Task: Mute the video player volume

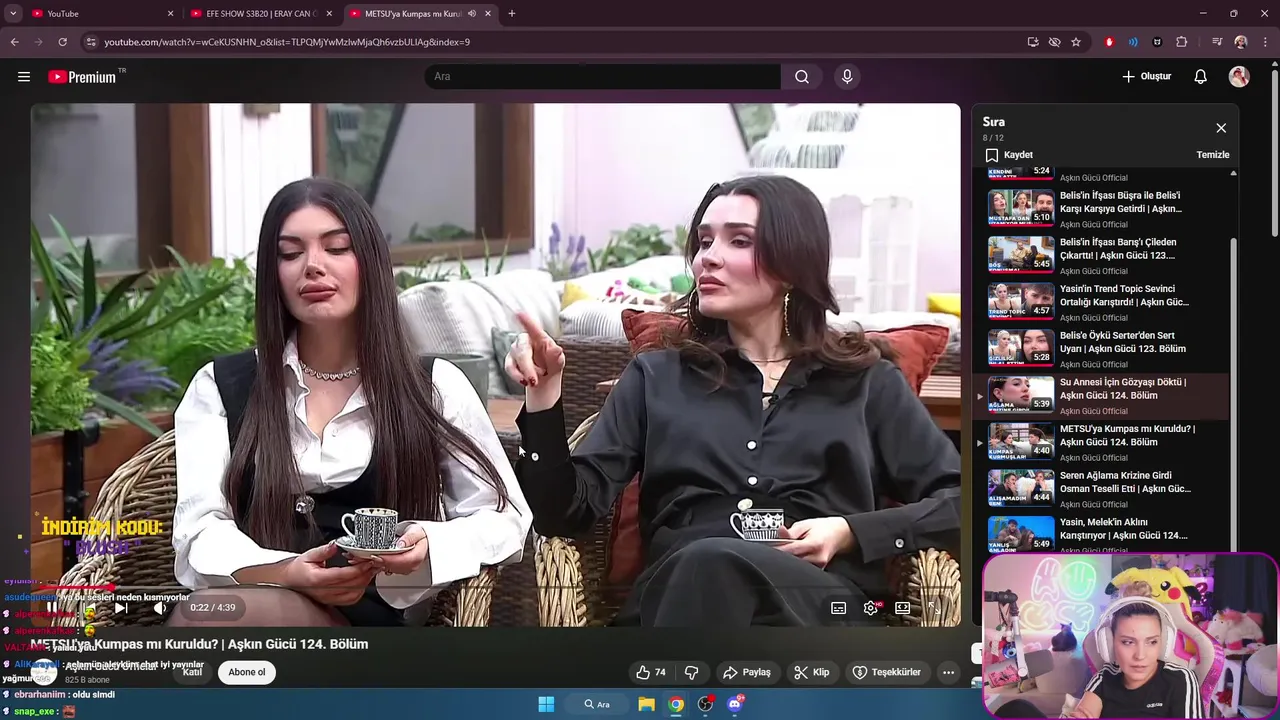Action: coord(160,607)
